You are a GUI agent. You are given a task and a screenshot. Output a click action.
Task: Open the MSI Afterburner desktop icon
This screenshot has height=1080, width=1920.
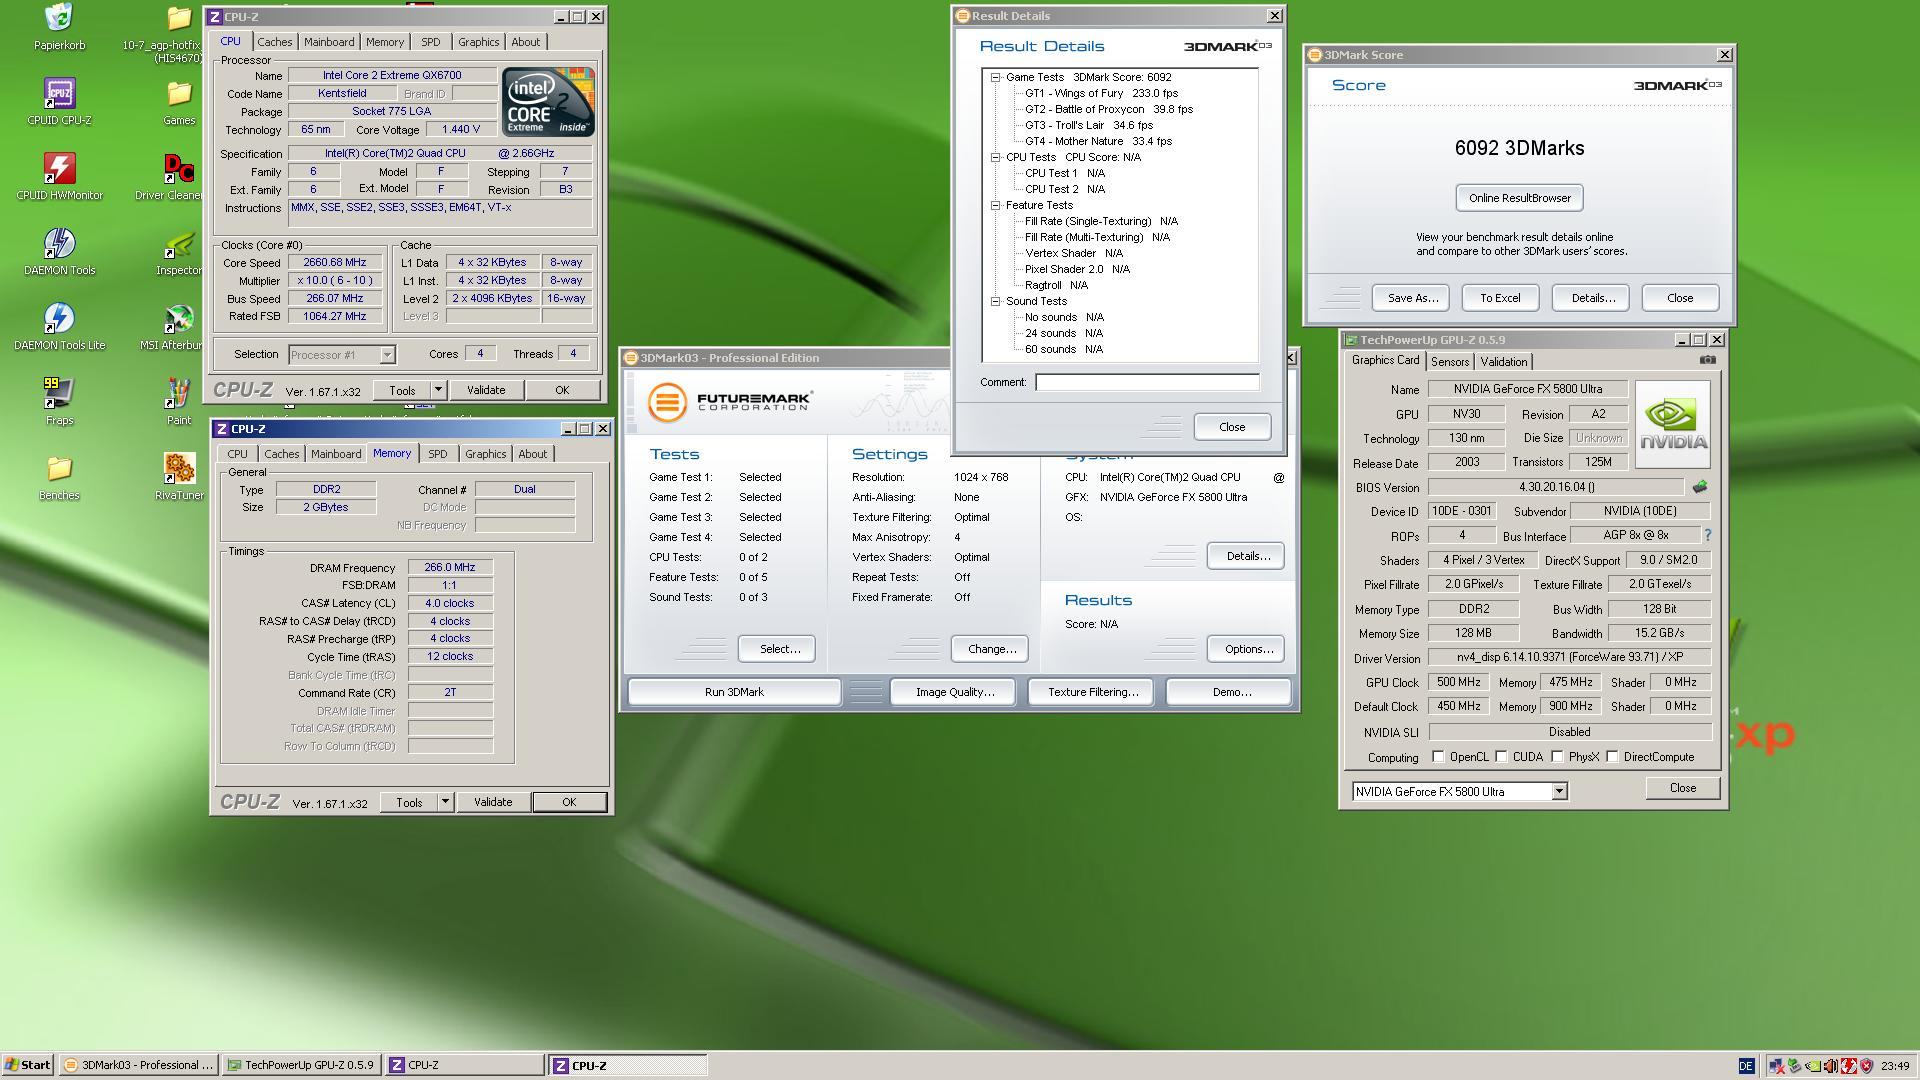pos(179,320)
